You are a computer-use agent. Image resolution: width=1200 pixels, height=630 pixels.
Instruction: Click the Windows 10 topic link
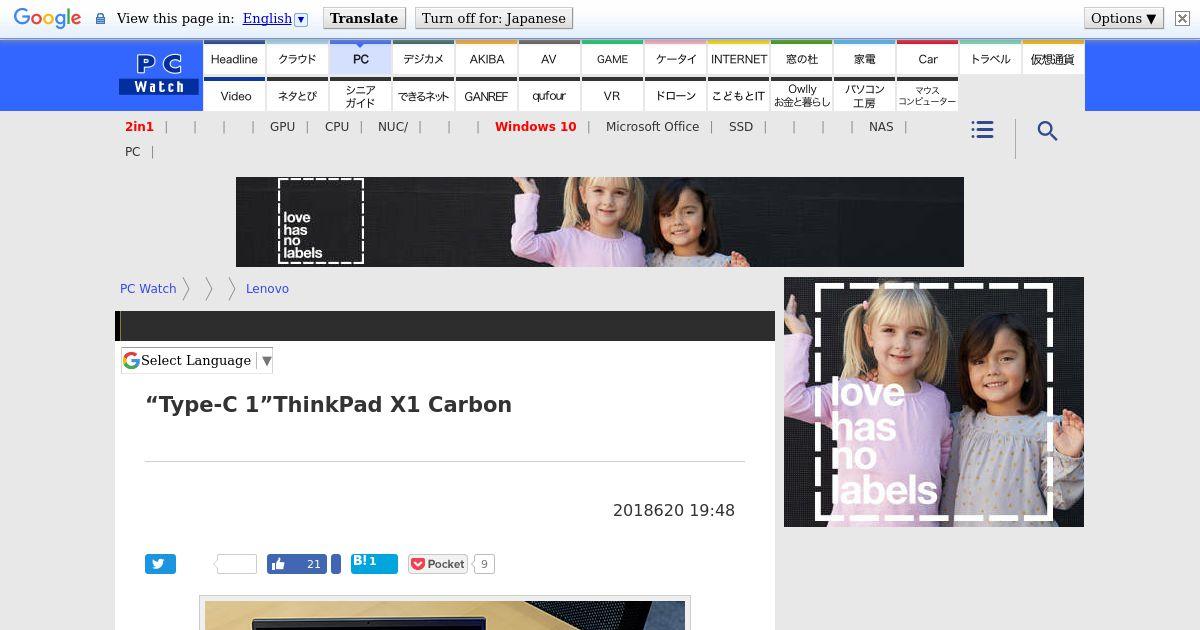(535, 126)
